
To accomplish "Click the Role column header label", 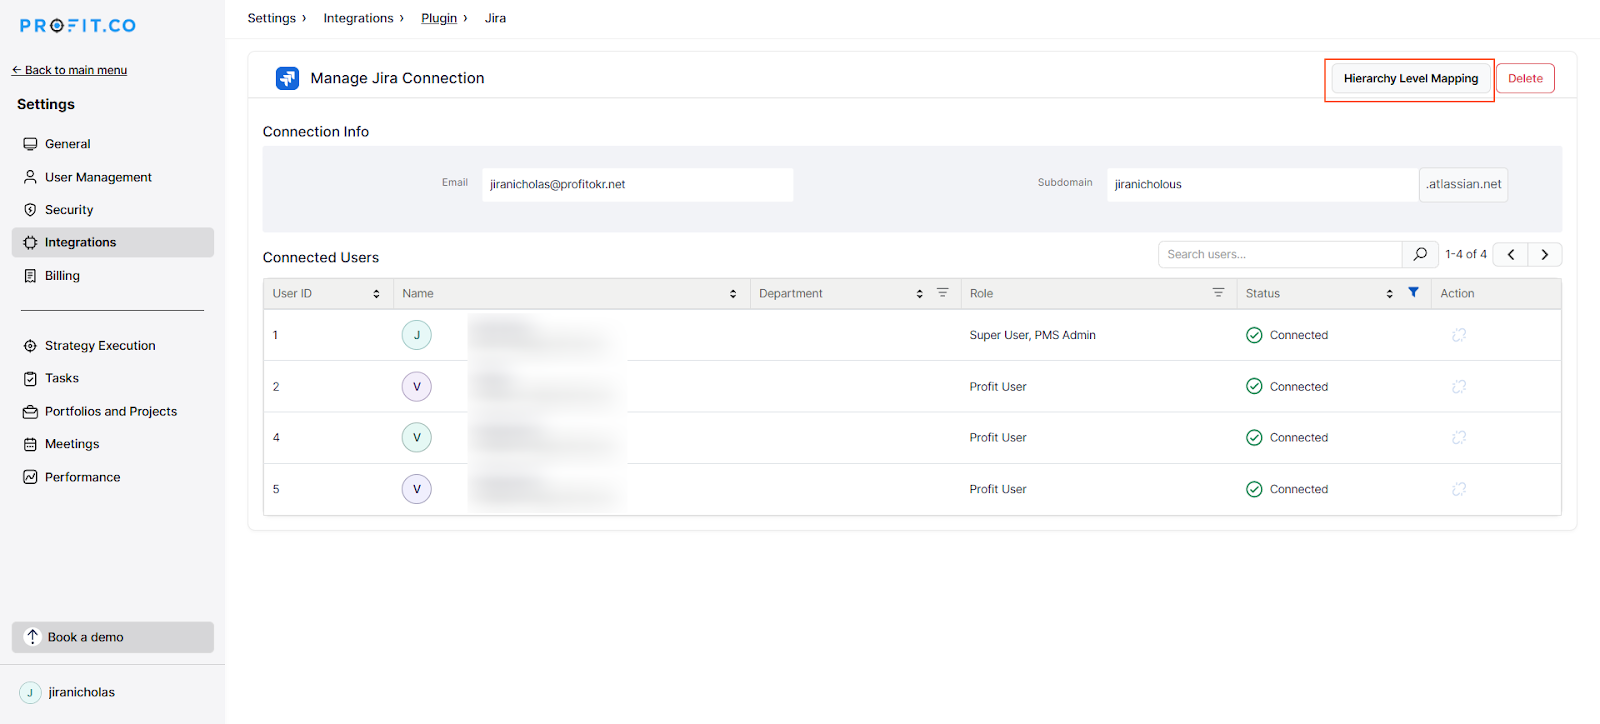I will [x=981, y=293].
